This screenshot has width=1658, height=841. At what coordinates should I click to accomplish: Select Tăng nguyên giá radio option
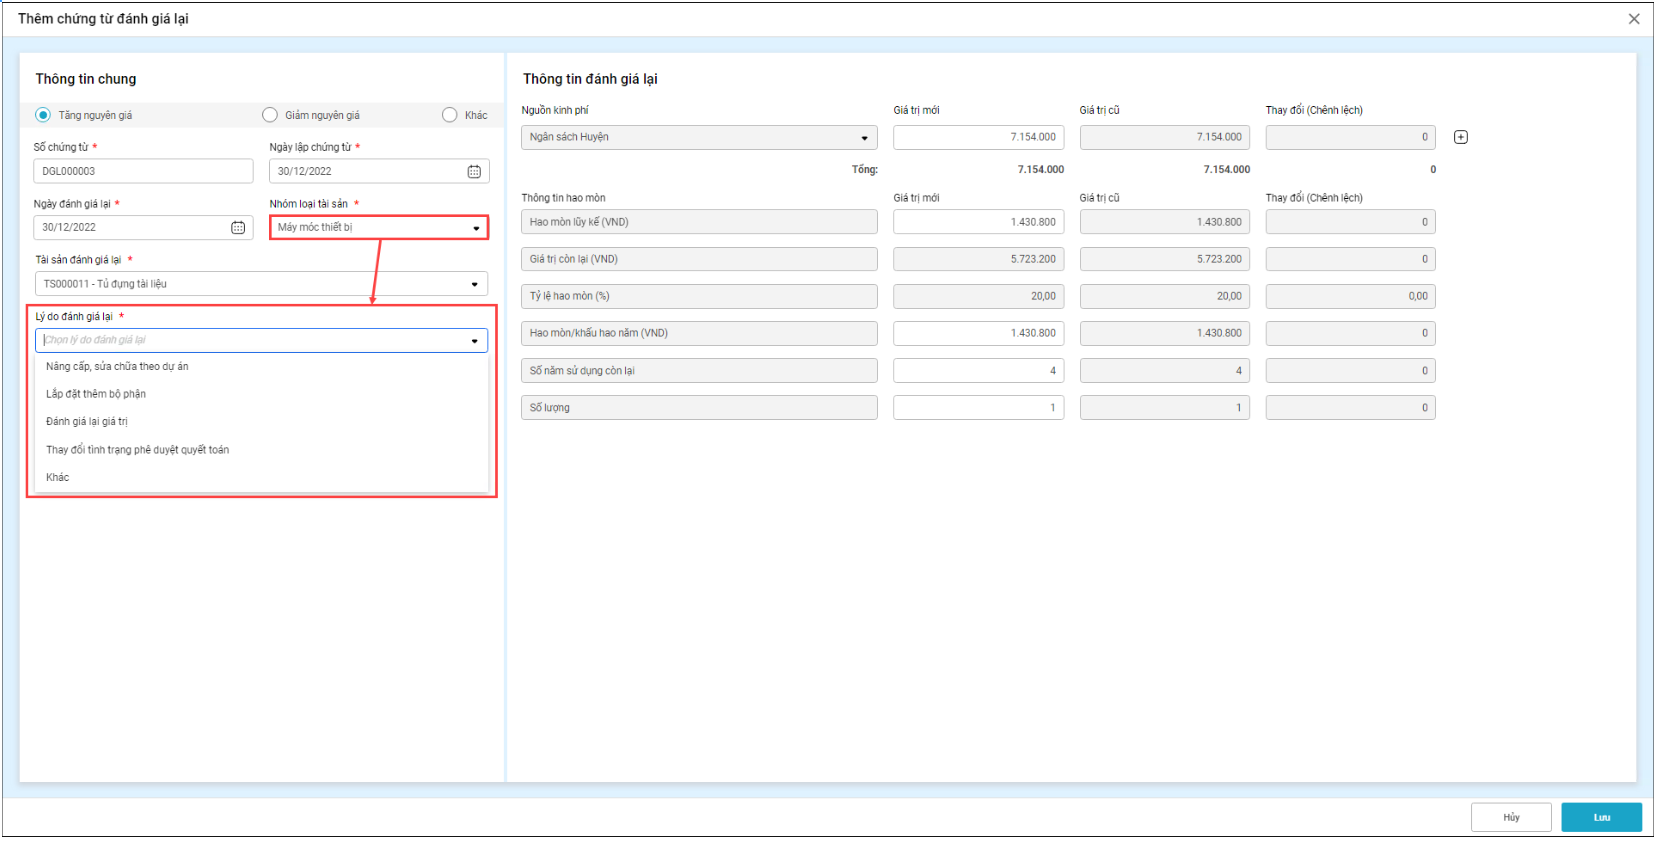[44, 115]
